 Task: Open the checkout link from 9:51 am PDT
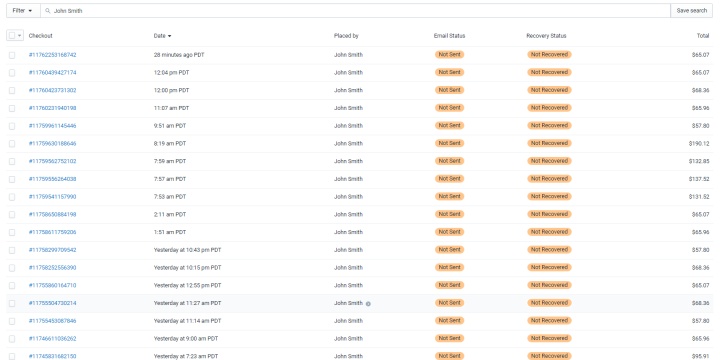click(52, 125)
